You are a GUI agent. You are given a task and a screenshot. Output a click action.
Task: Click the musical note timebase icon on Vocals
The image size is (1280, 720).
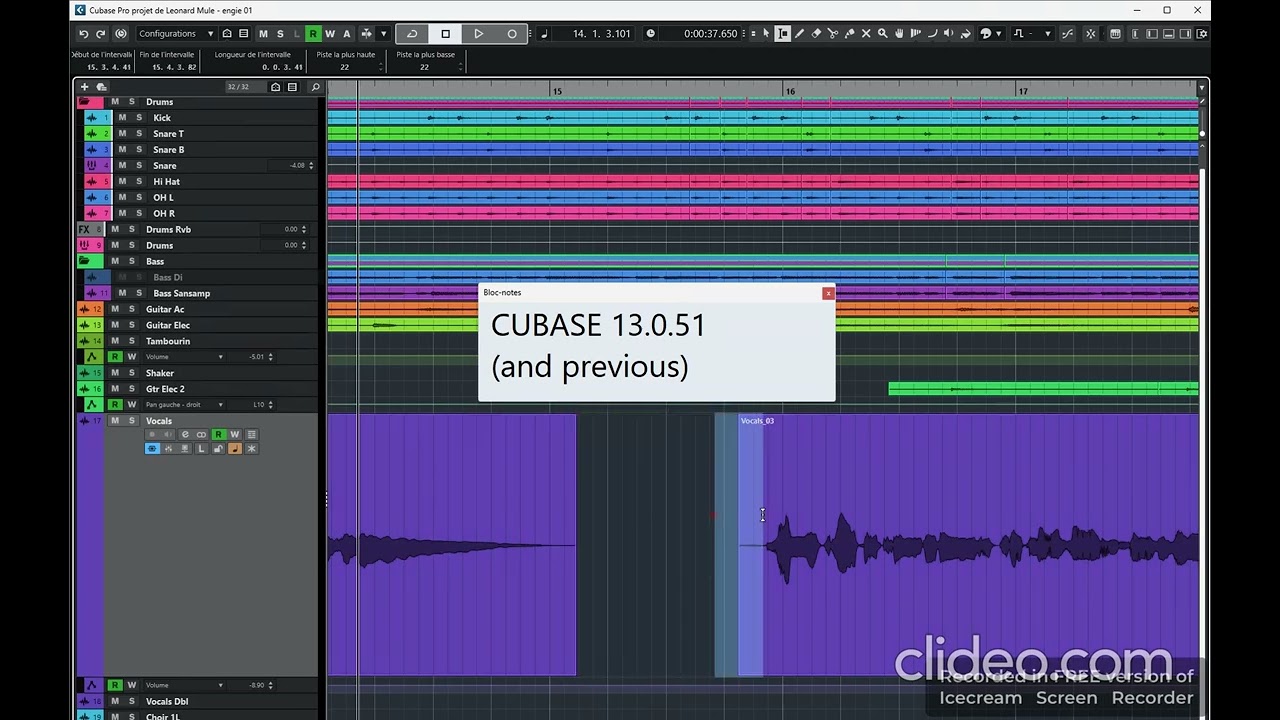tap(235, 448)
